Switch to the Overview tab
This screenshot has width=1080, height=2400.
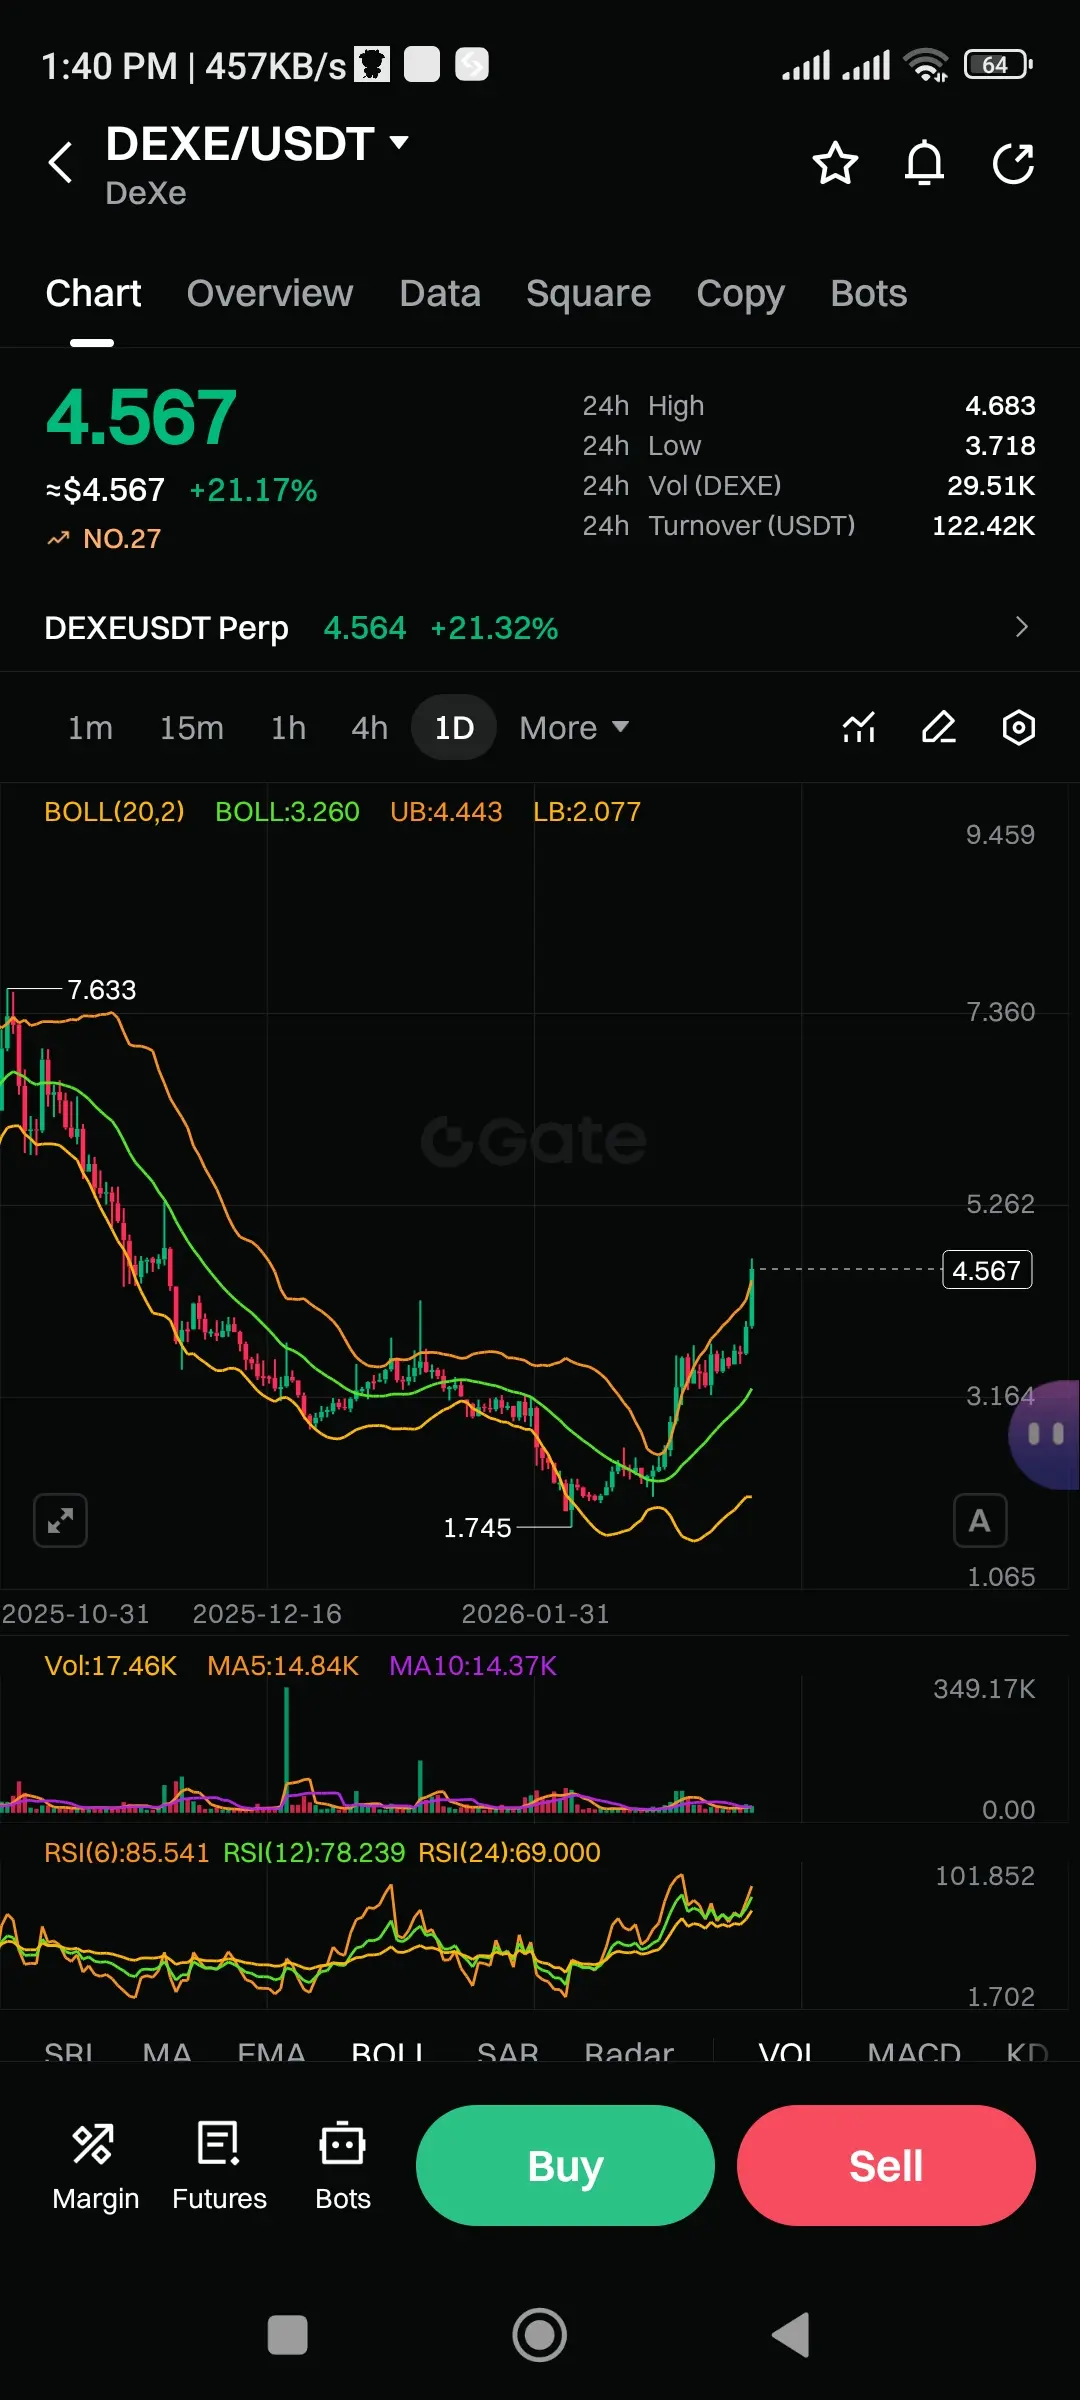270,293
